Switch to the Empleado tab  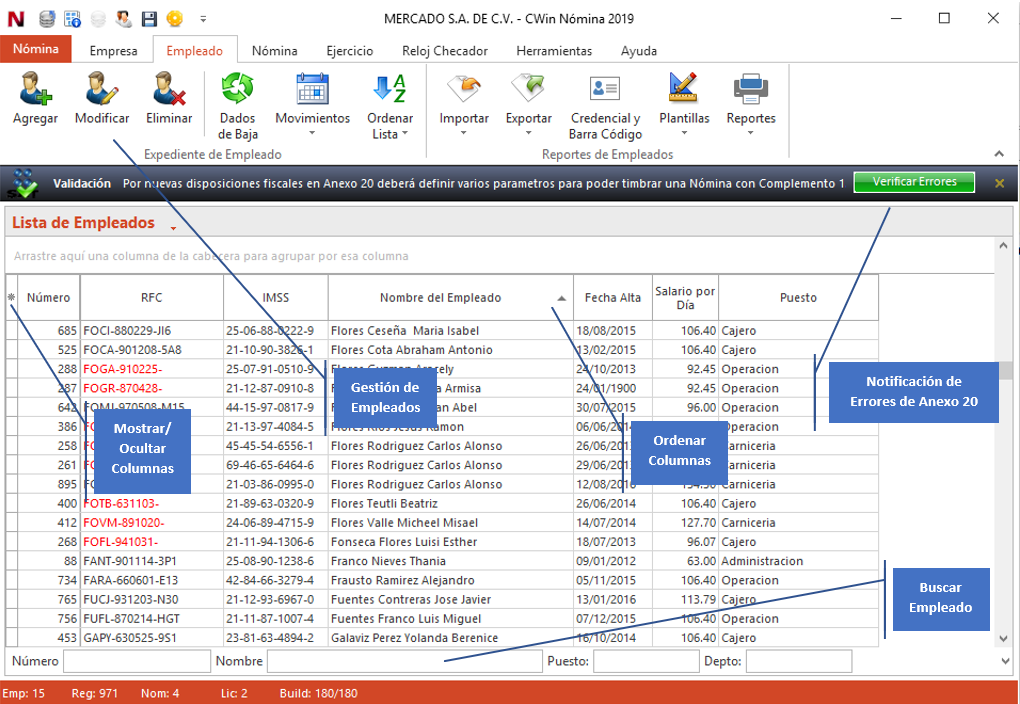tap(195, 51)
